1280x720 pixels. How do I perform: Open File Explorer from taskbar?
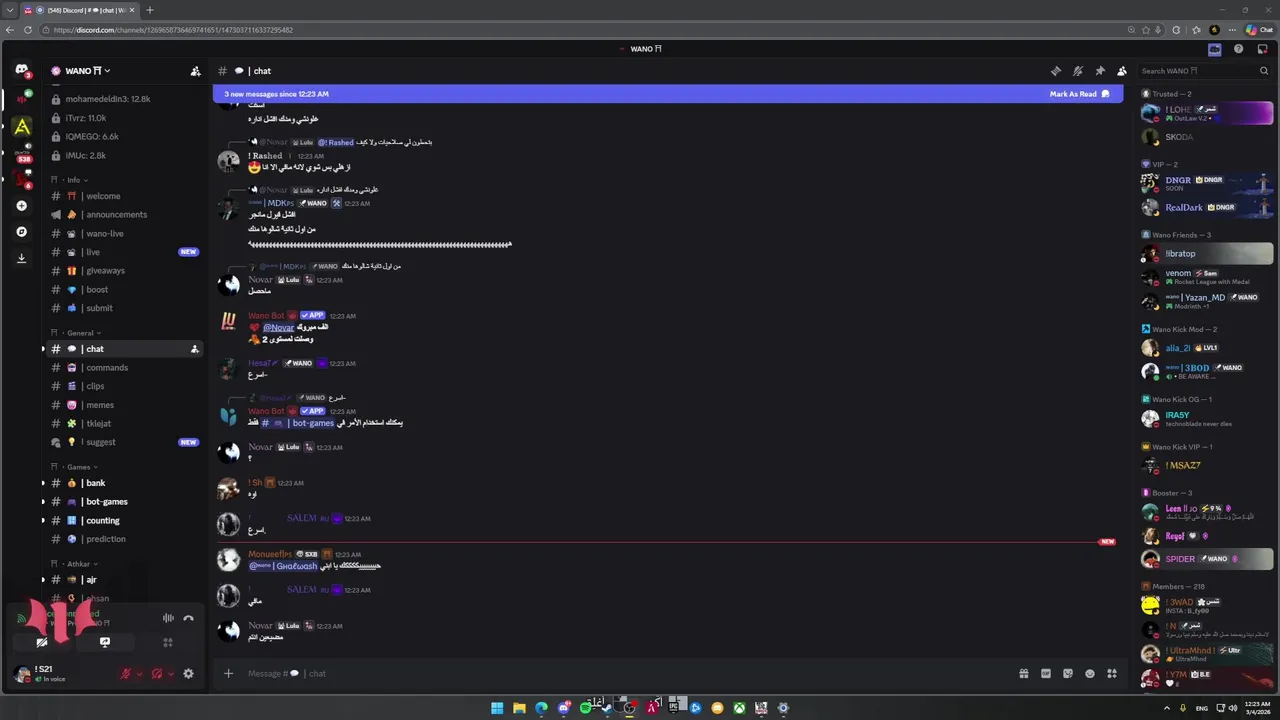click(x=519, y=708)
